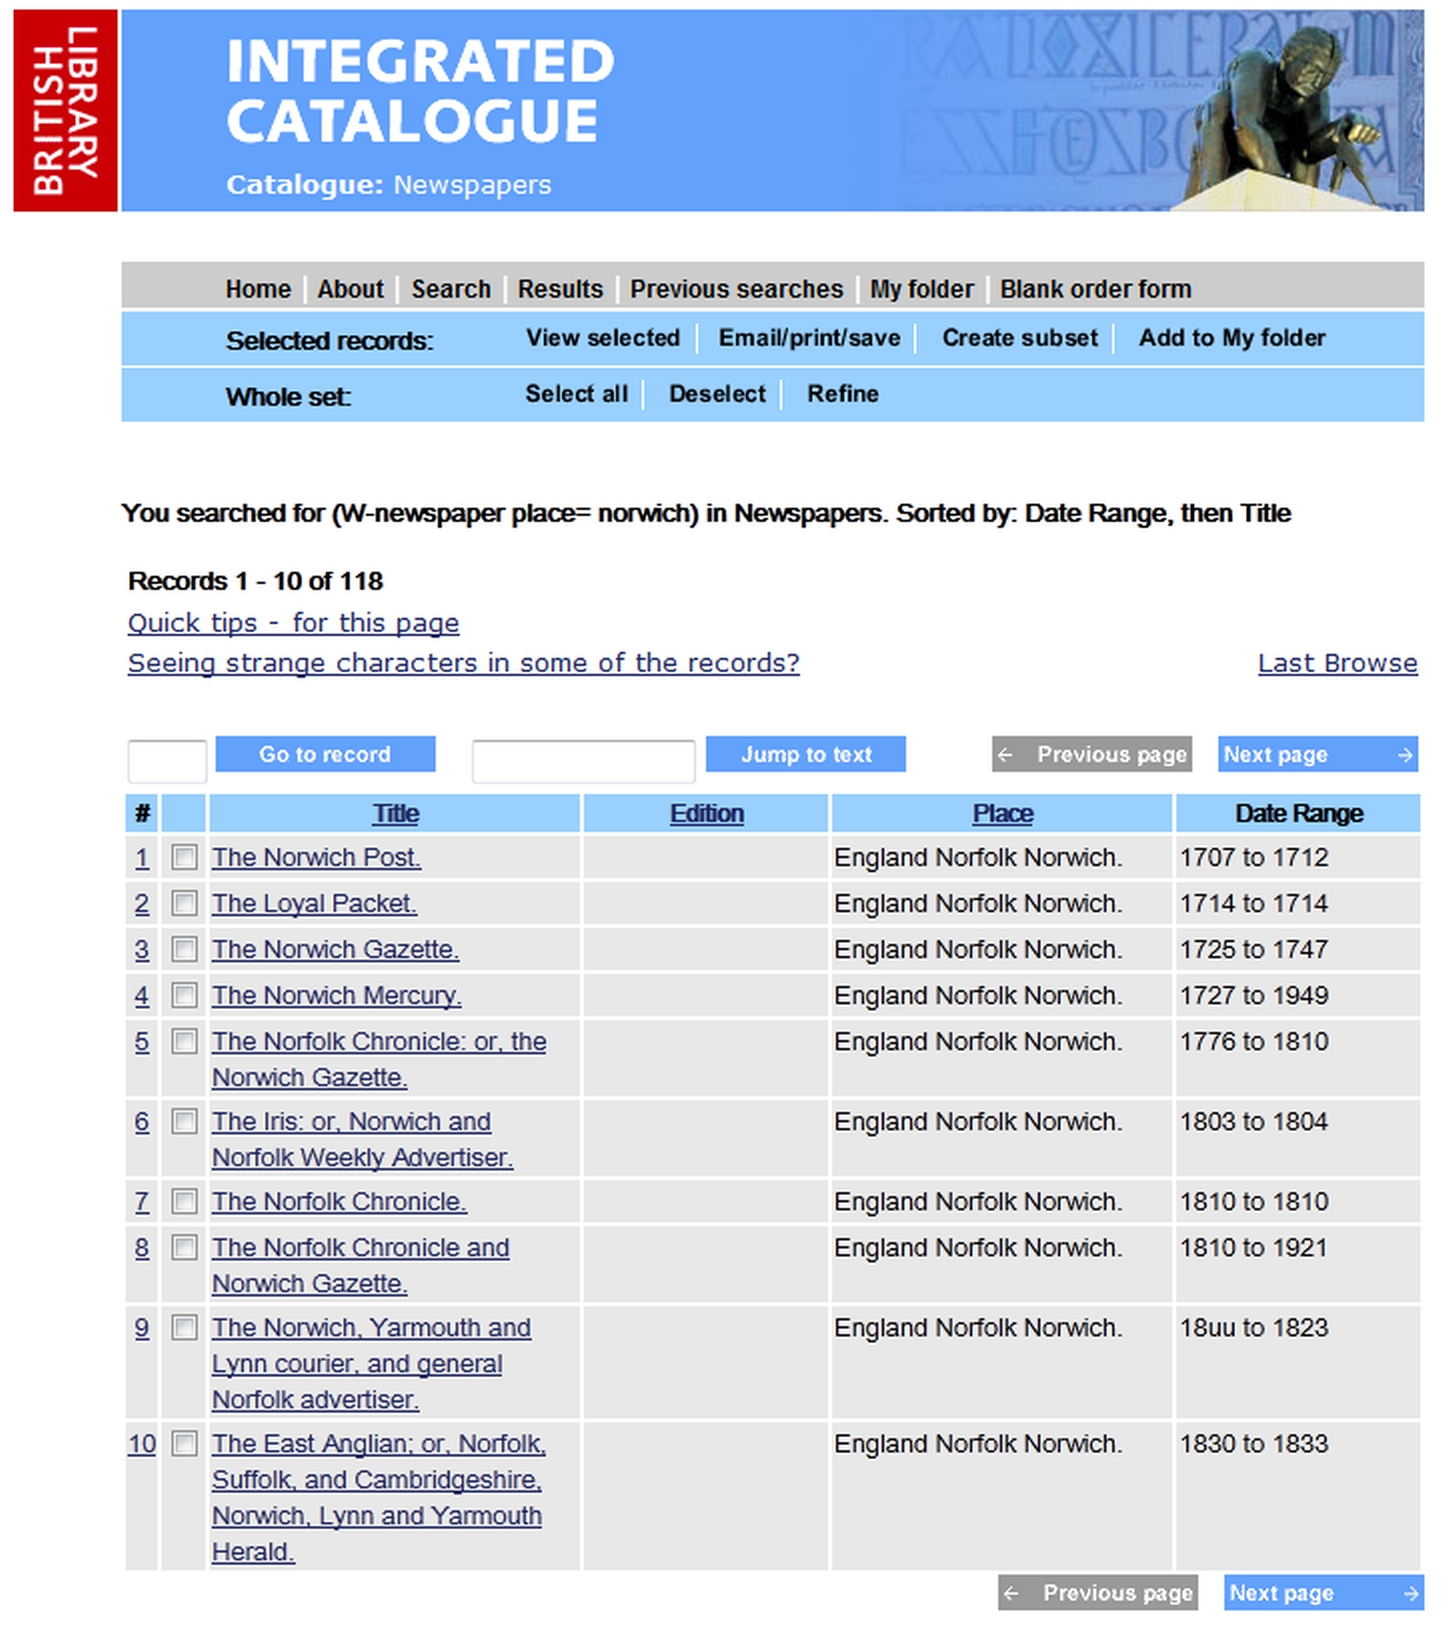Open The Iris: or, Norwich and Norfolk Weekly Advertiser

click(x=362, y=1139)
